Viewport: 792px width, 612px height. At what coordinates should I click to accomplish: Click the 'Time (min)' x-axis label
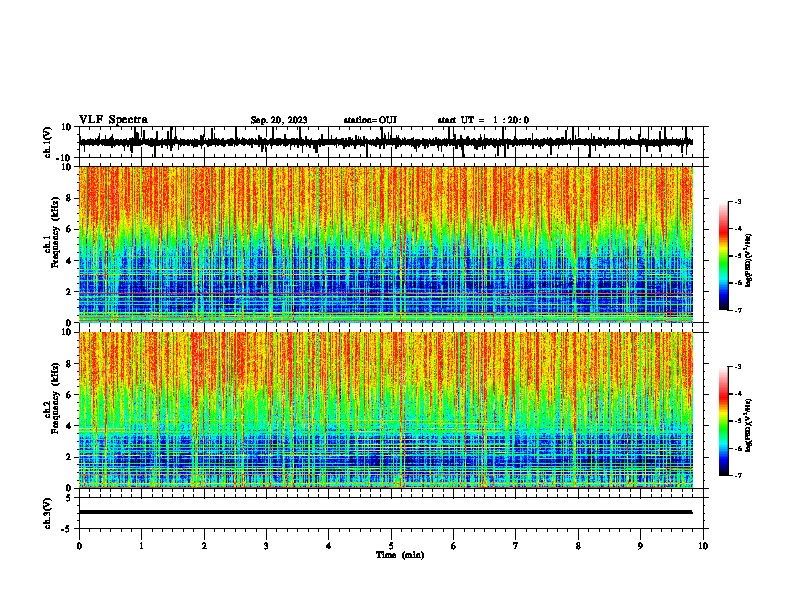400,555
